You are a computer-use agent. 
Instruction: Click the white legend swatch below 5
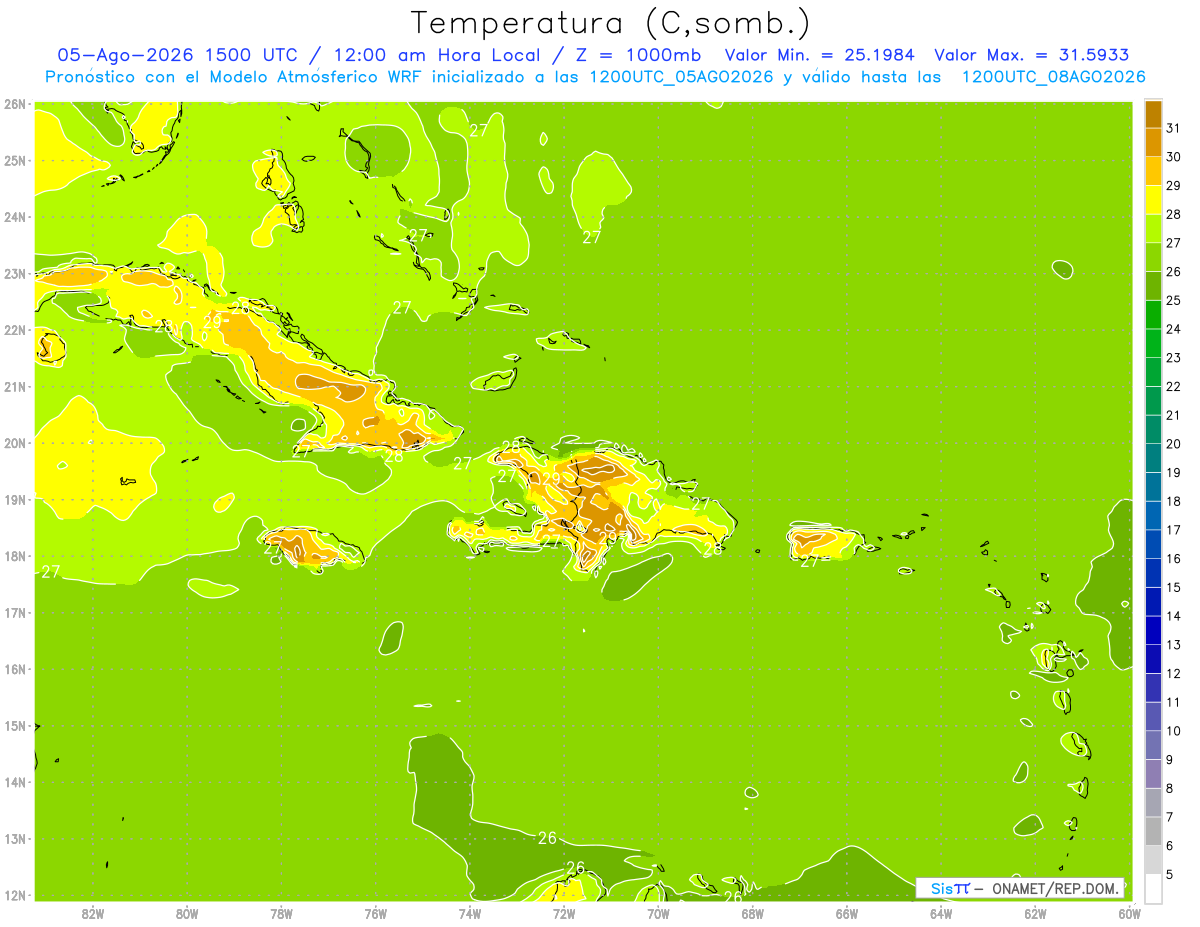1153,888
